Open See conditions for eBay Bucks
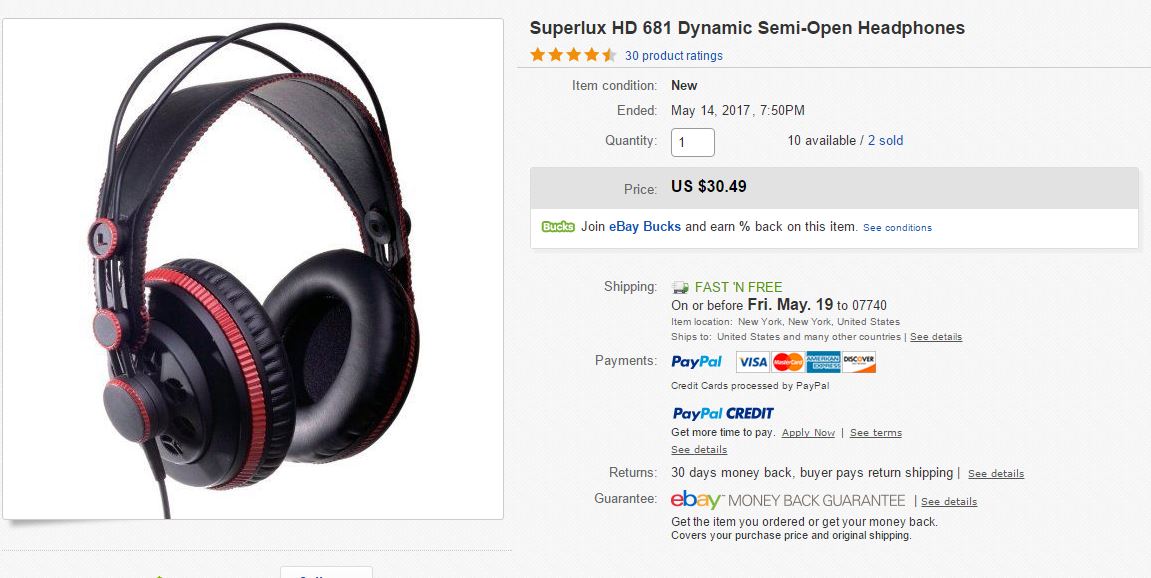The width and height of the screenshot is (1151, 578). click(897, 228)
